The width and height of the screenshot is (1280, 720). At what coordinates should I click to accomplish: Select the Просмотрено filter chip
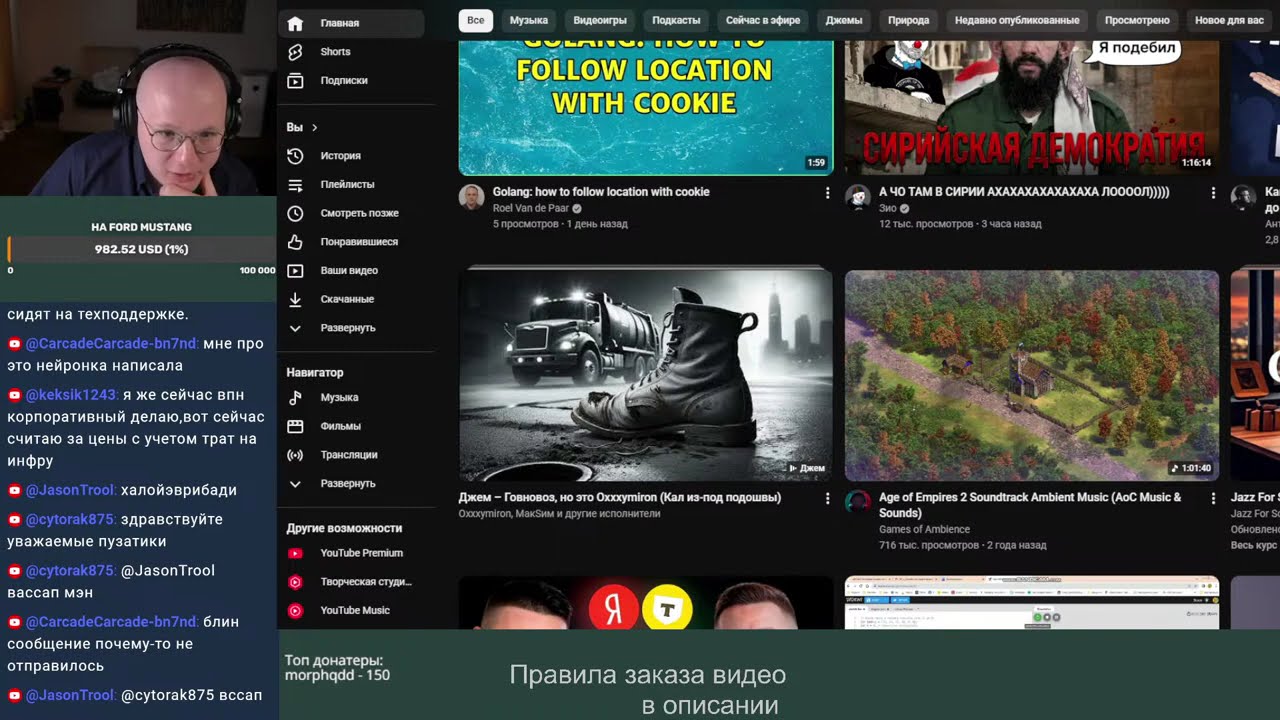coord(1137,20)
